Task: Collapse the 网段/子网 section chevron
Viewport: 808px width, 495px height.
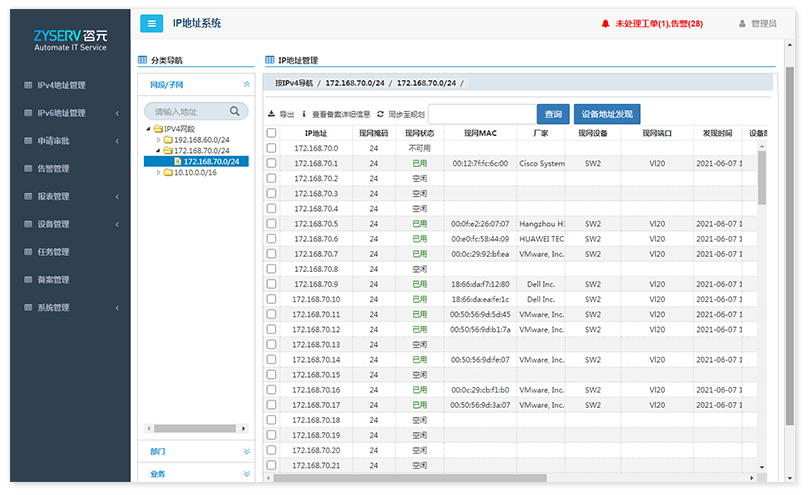Action: coord(246,84)
